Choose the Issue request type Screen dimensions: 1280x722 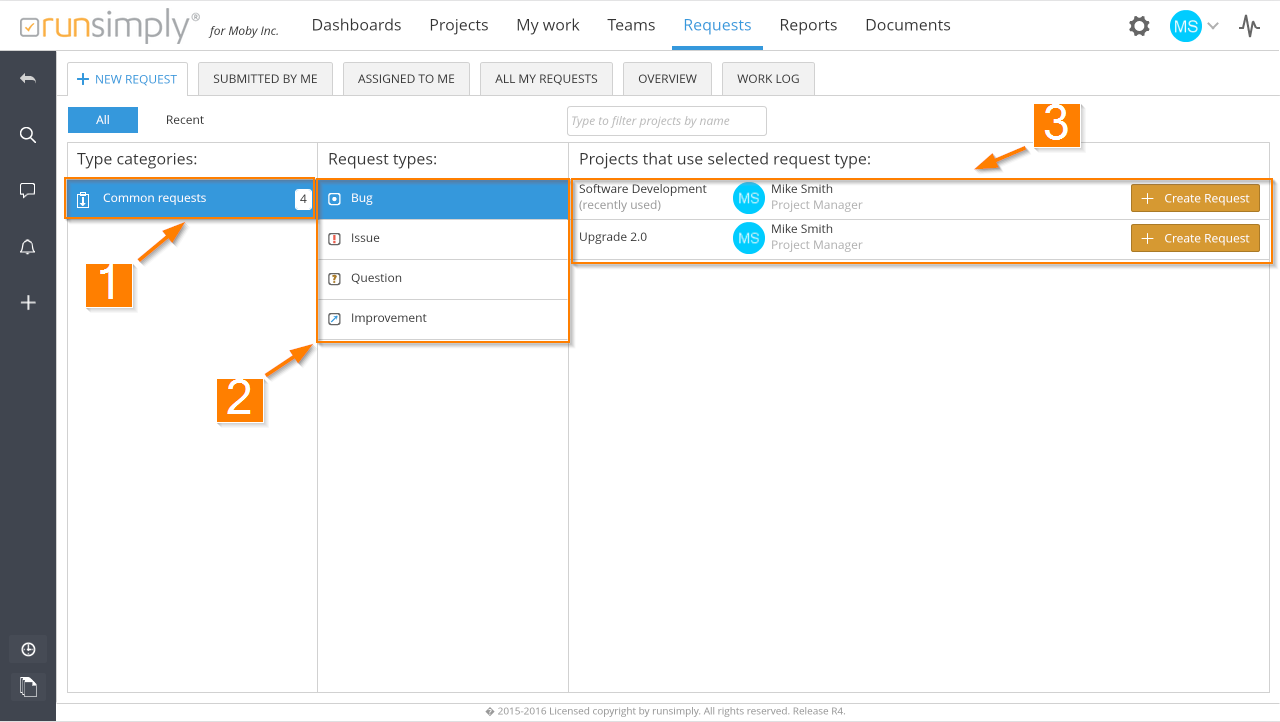click(443, 239)
